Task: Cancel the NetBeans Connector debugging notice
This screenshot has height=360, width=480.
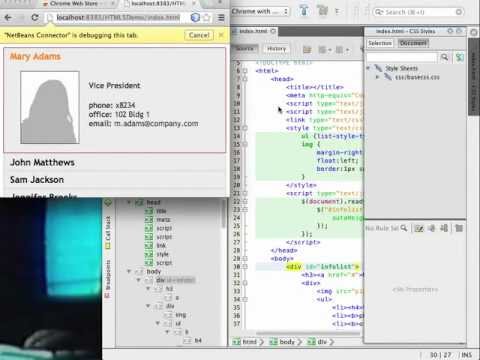Action: pyautogui.click(x=199, y=35)
